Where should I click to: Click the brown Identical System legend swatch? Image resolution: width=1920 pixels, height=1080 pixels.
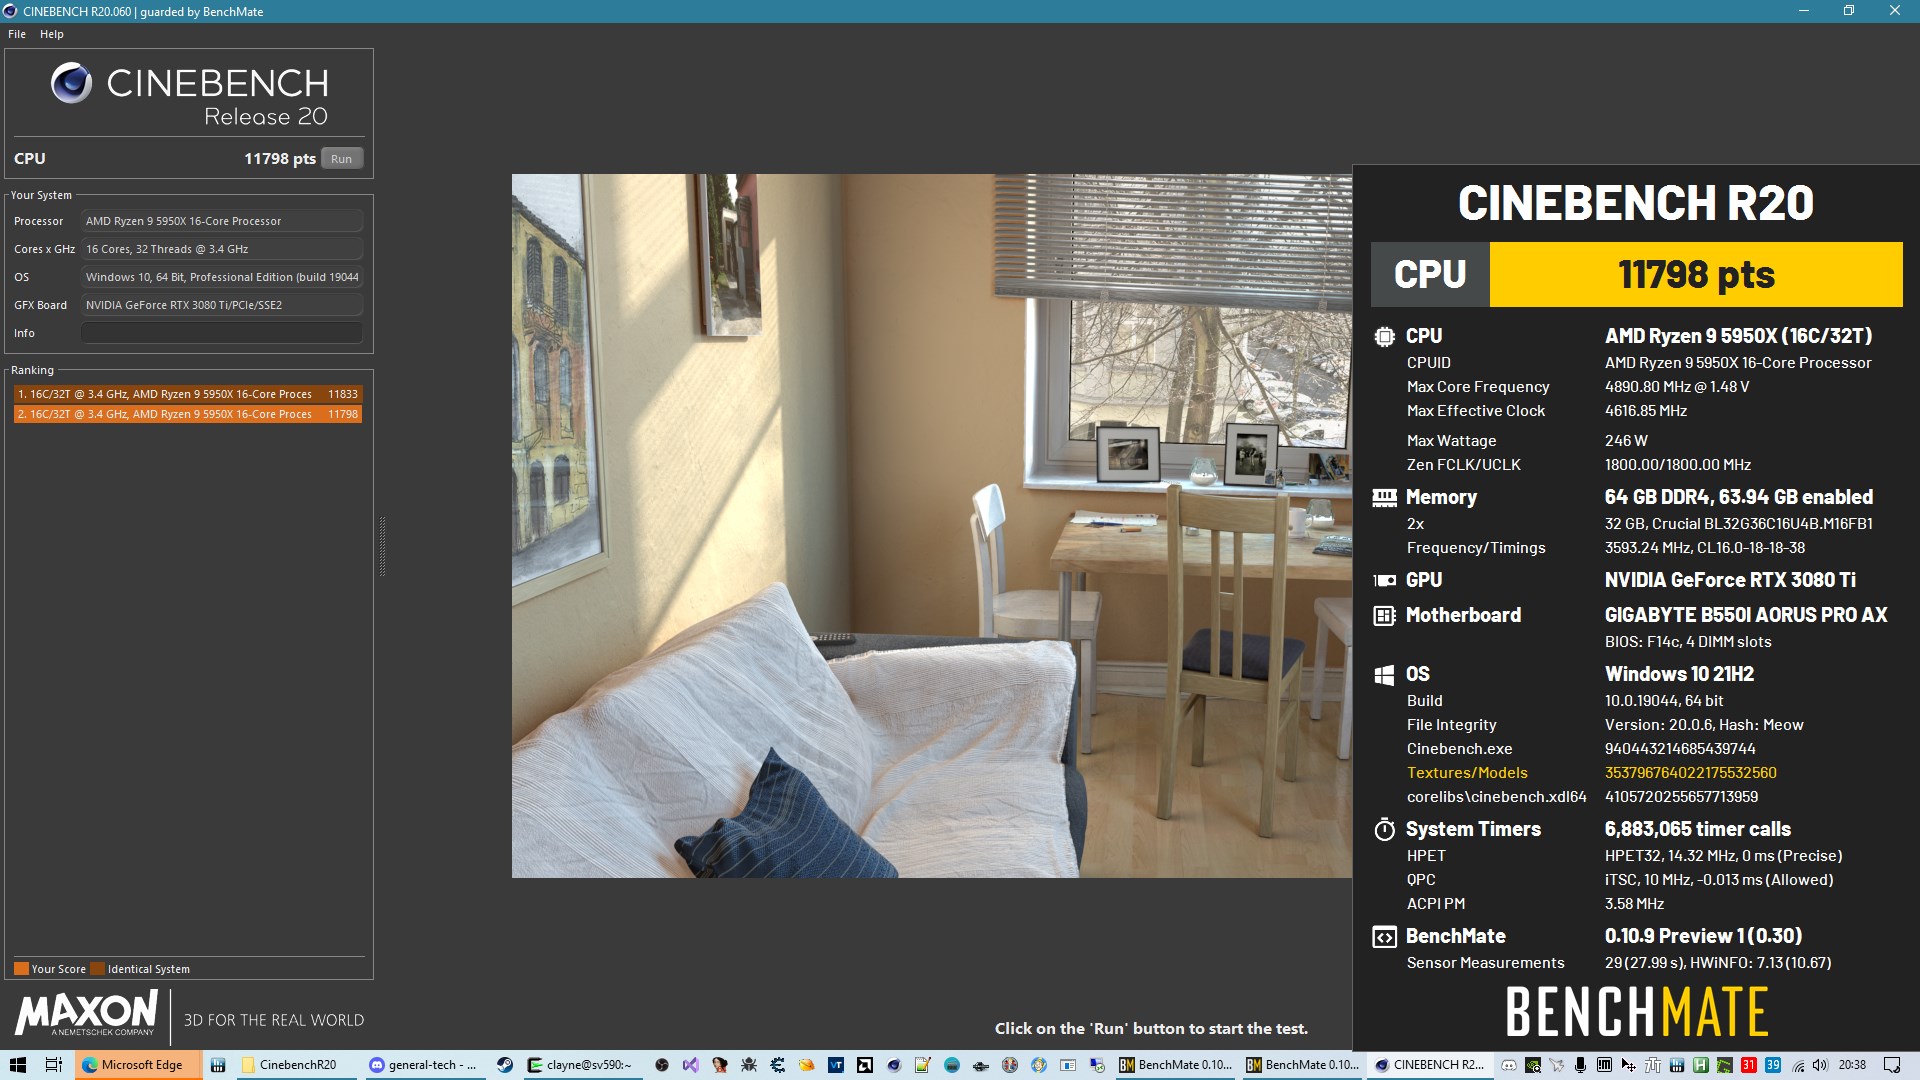(97, 969)
